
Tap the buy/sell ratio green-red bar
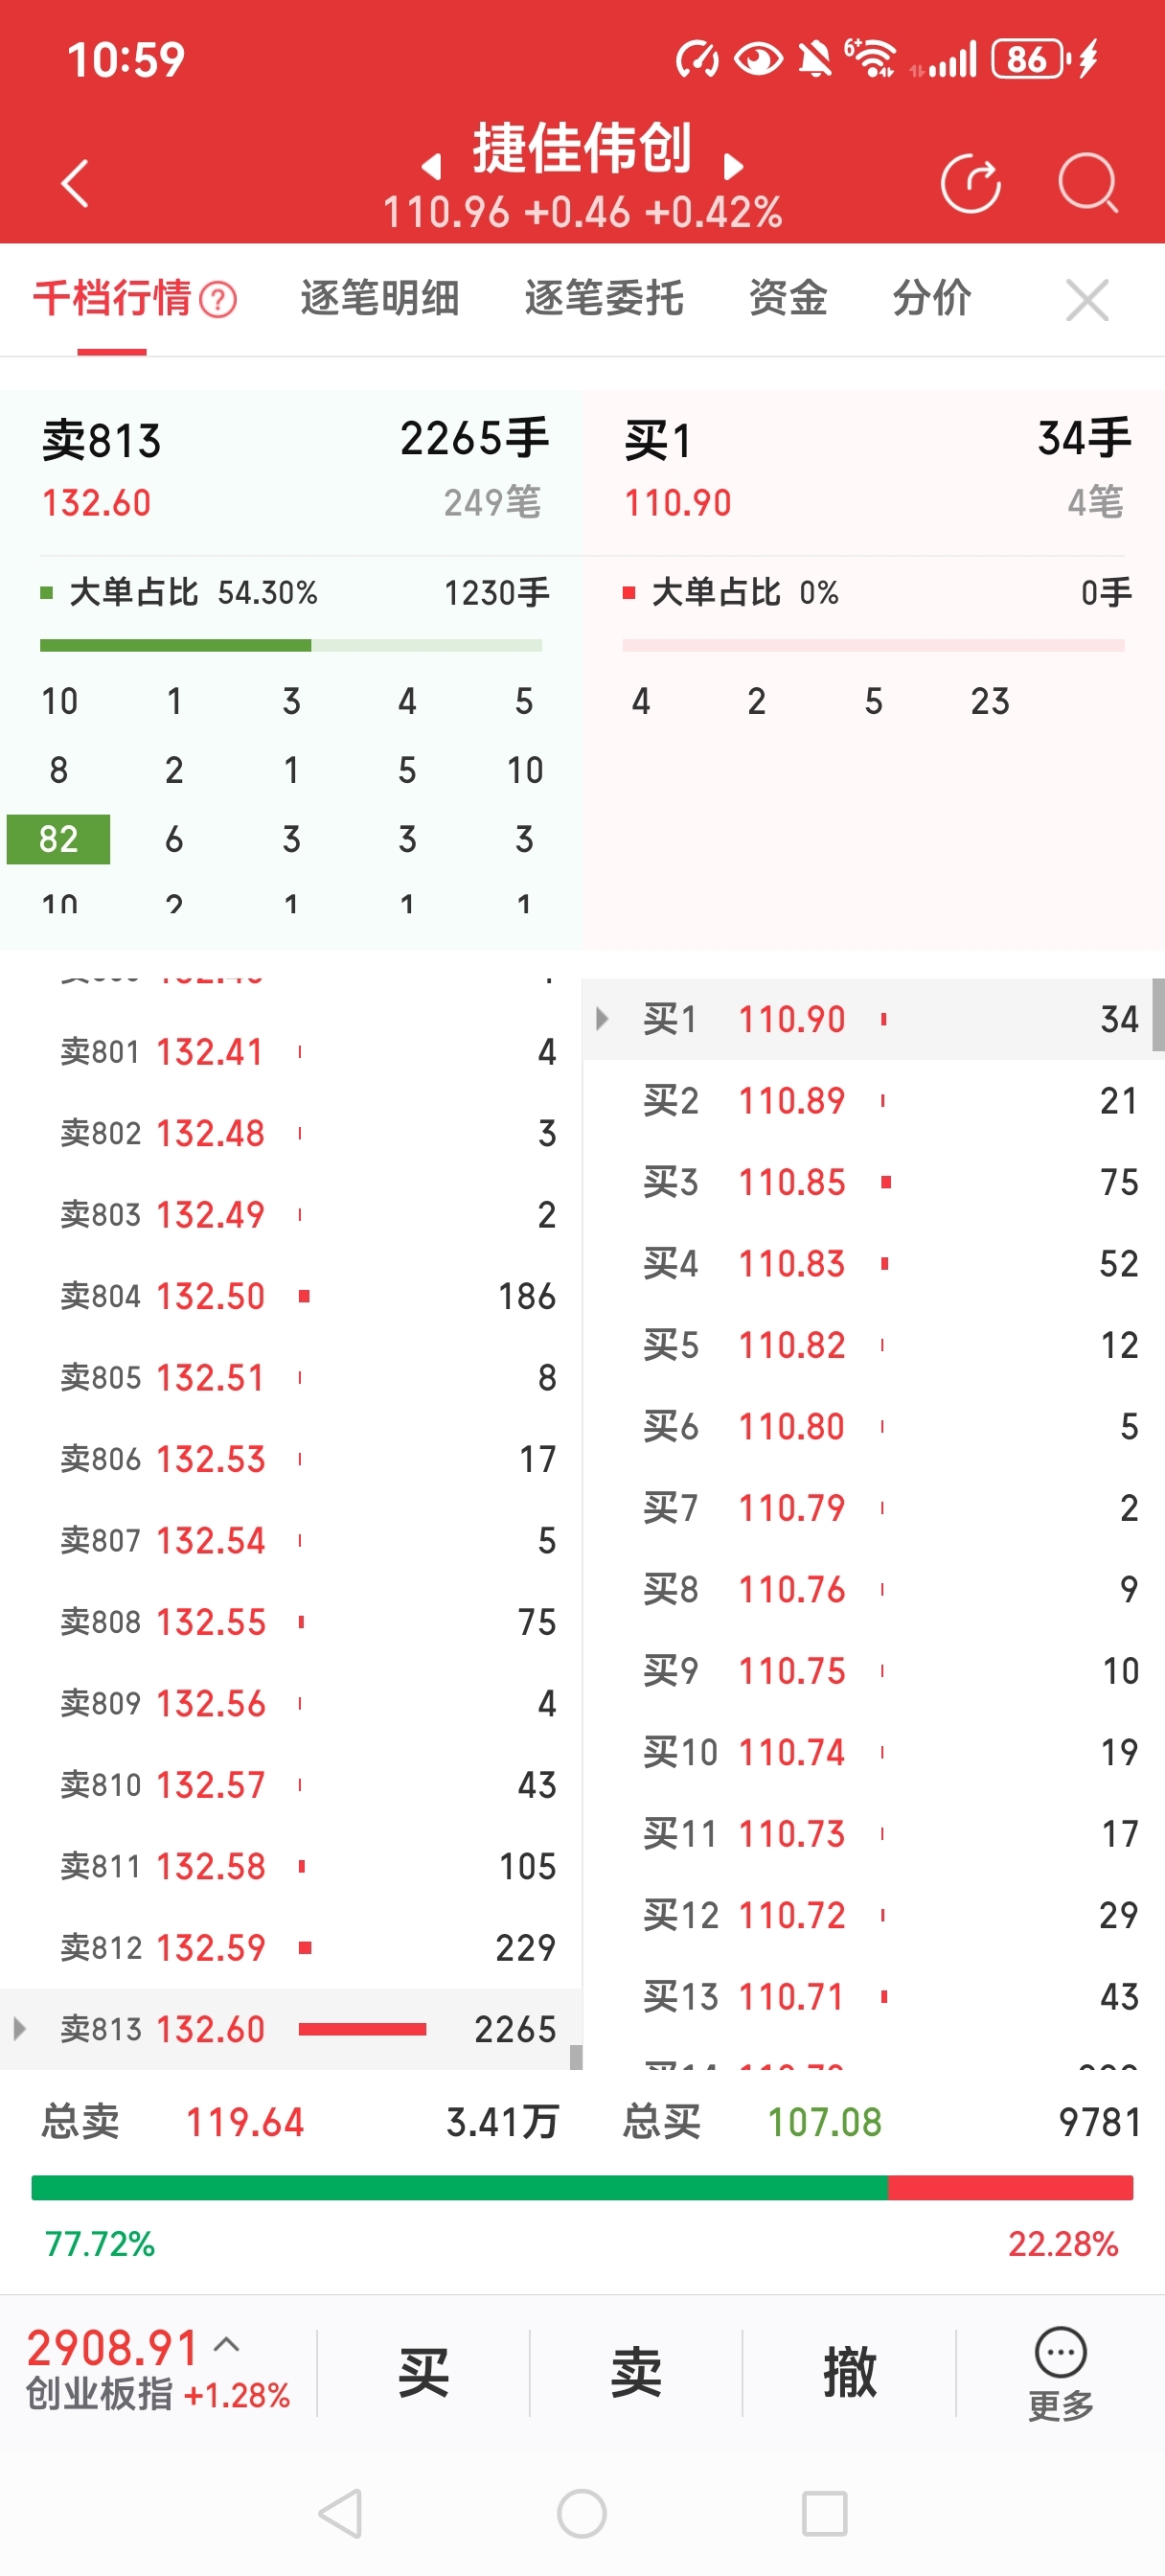tap(582, 2187)
